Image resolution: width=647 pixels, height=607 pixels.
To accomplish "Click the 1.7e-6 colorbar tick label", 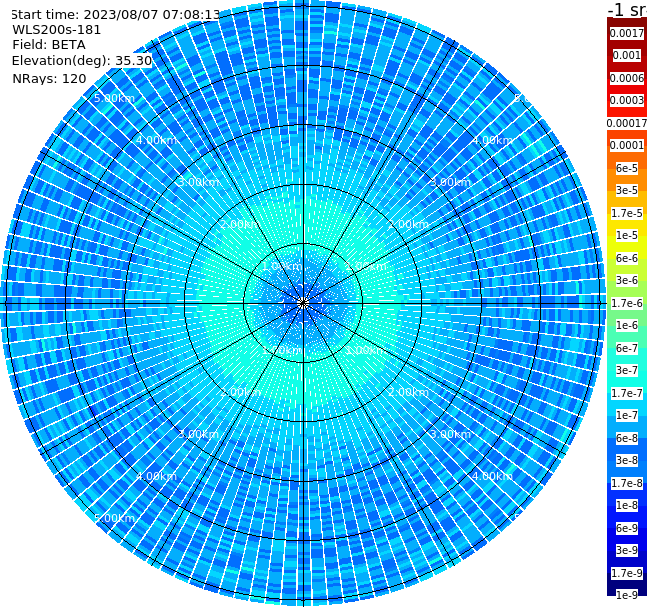I will pyautogui.click(x=627, y=303).
